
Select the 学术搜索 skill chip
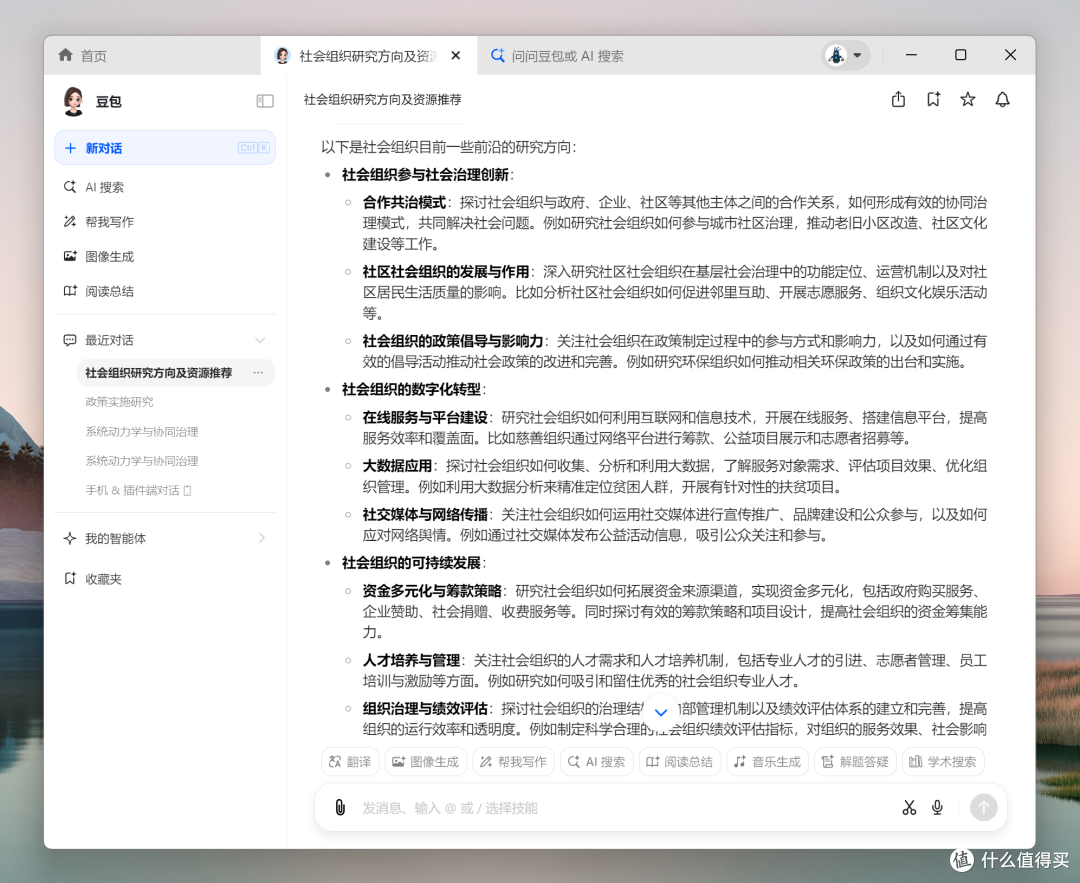coord(943,762)
